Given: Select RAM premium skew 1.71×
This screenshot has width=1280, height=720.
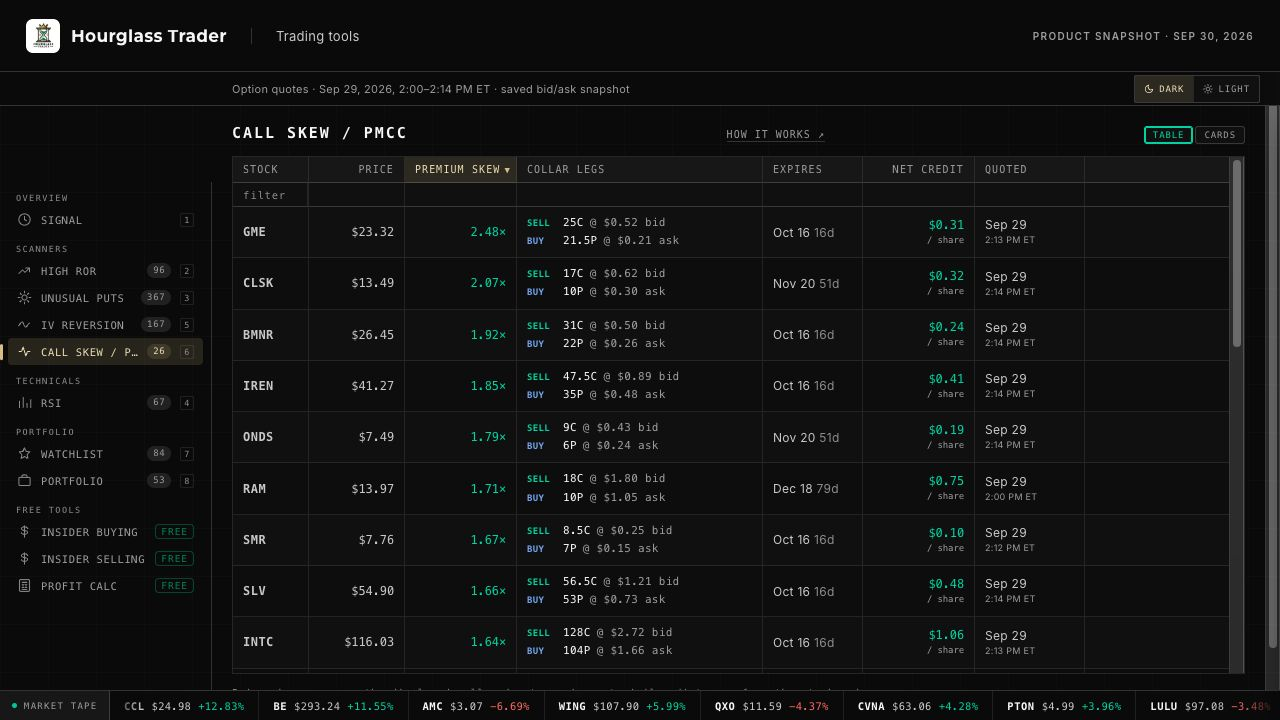Looking at the screenshot, I should [x=488, y=489].
